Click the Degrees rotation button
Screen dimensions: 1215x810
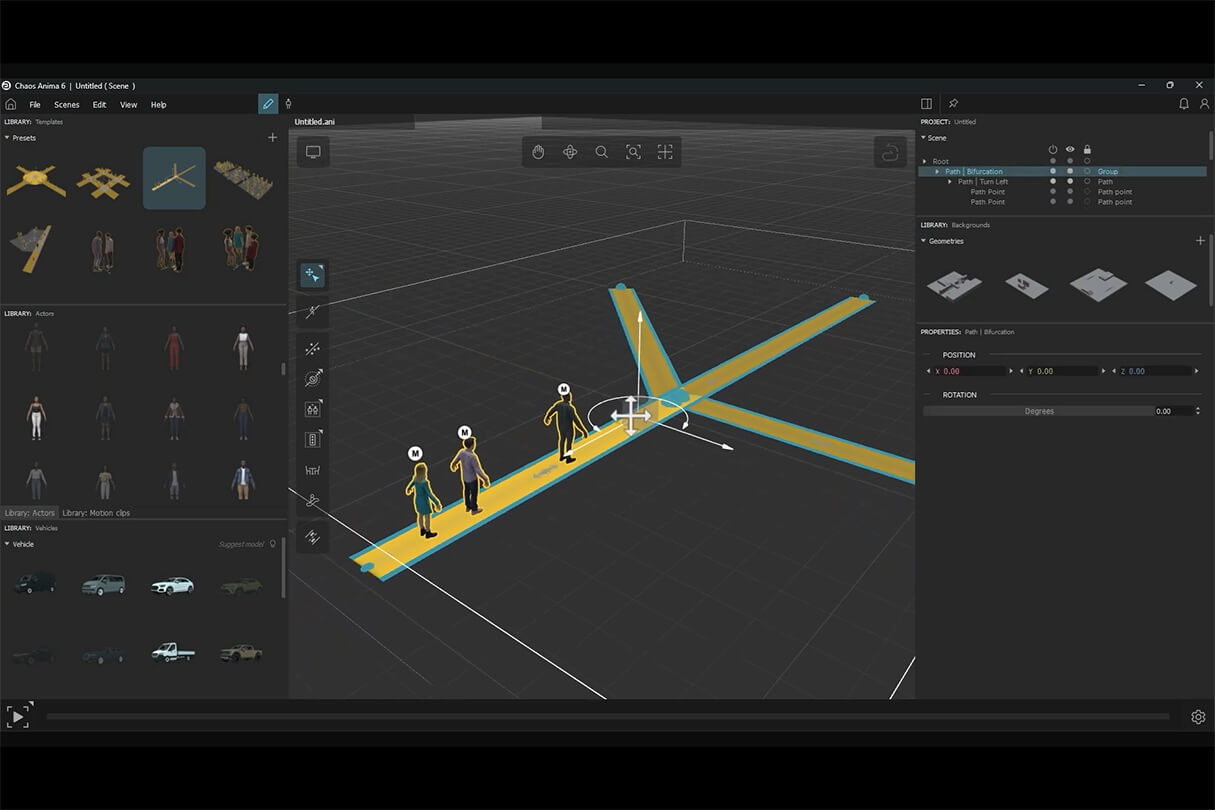(x=1038, y=411)
